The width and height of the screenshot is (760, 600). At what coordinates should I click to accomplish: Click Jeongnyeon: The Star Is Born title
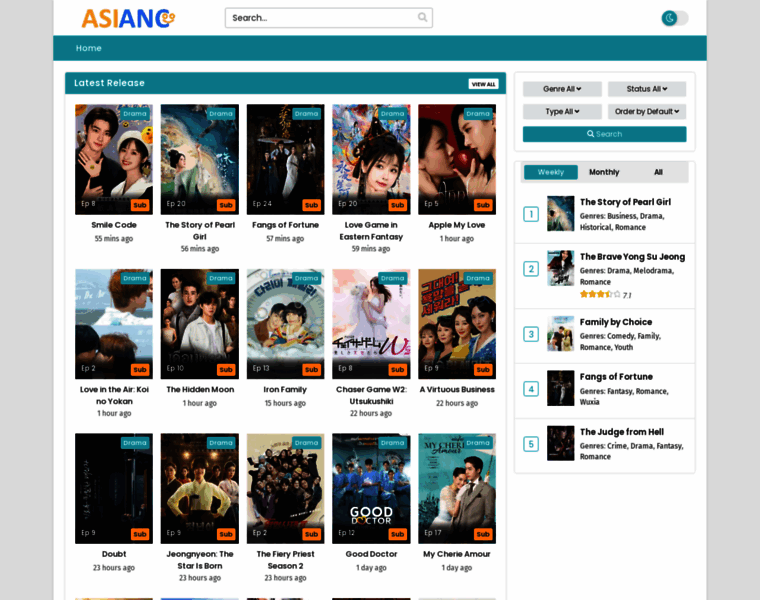point(200,560)
